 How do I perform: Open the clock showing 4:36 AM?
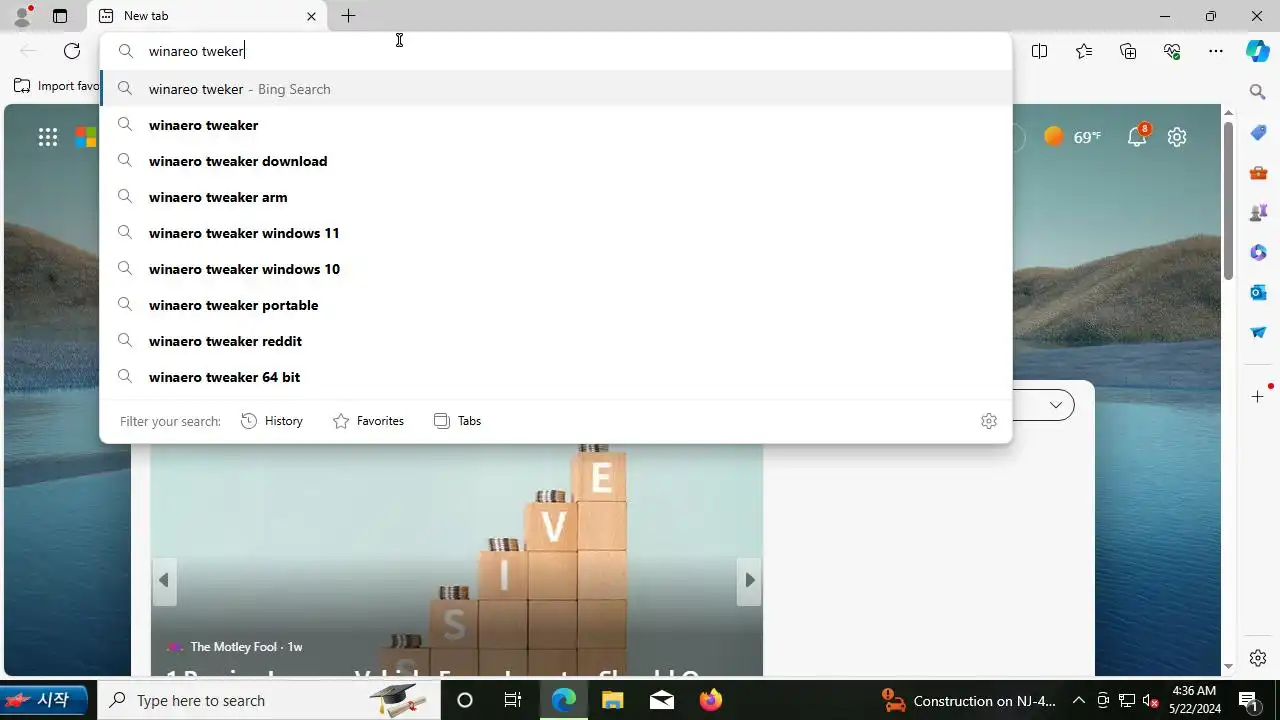(x=1194, y=700)
